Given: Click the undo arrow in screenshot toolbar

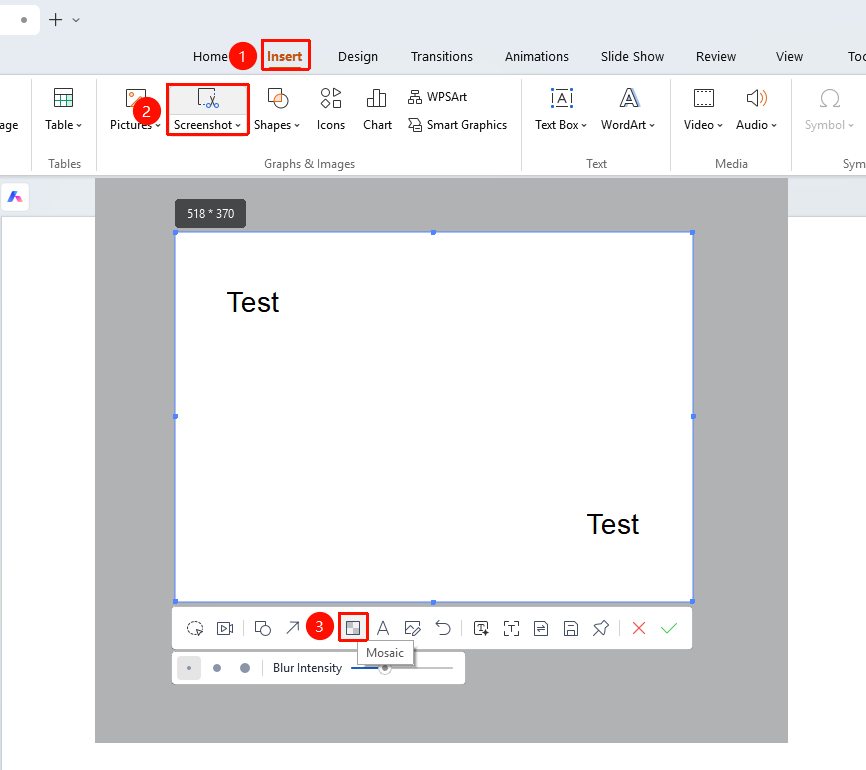Looking at the screenshot, I should tap(443, 628).
